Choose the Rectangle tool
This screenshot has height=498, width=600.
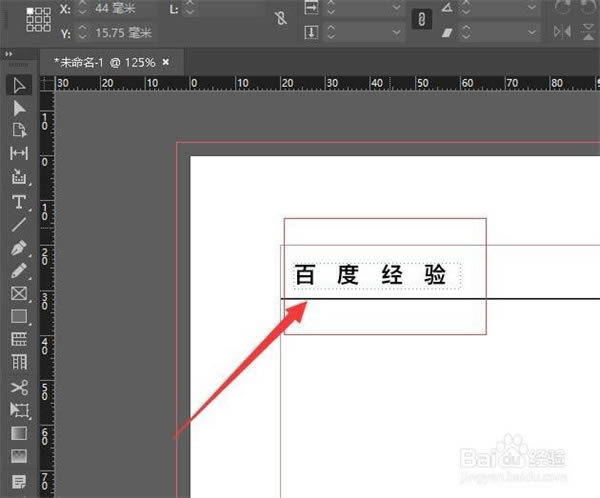point(19,316)
